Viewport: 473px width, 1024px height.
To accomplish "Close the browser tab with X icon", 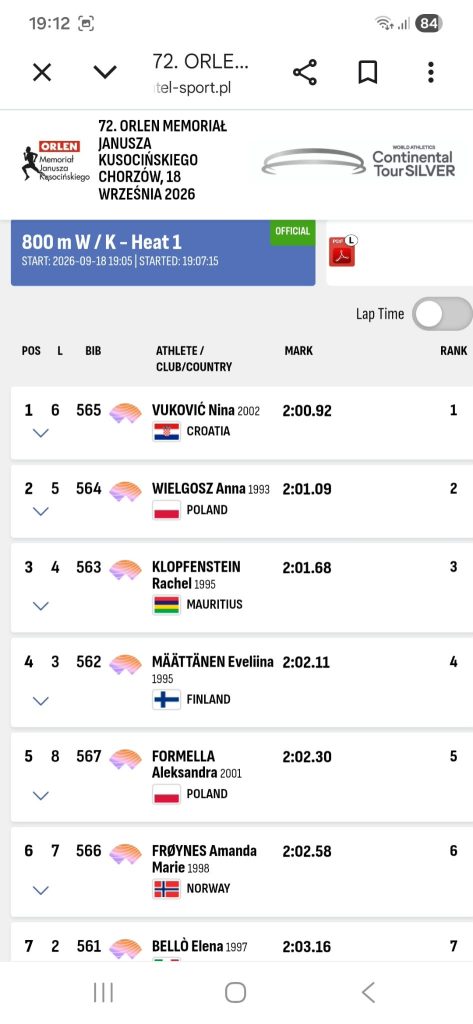I will [42, 72].
